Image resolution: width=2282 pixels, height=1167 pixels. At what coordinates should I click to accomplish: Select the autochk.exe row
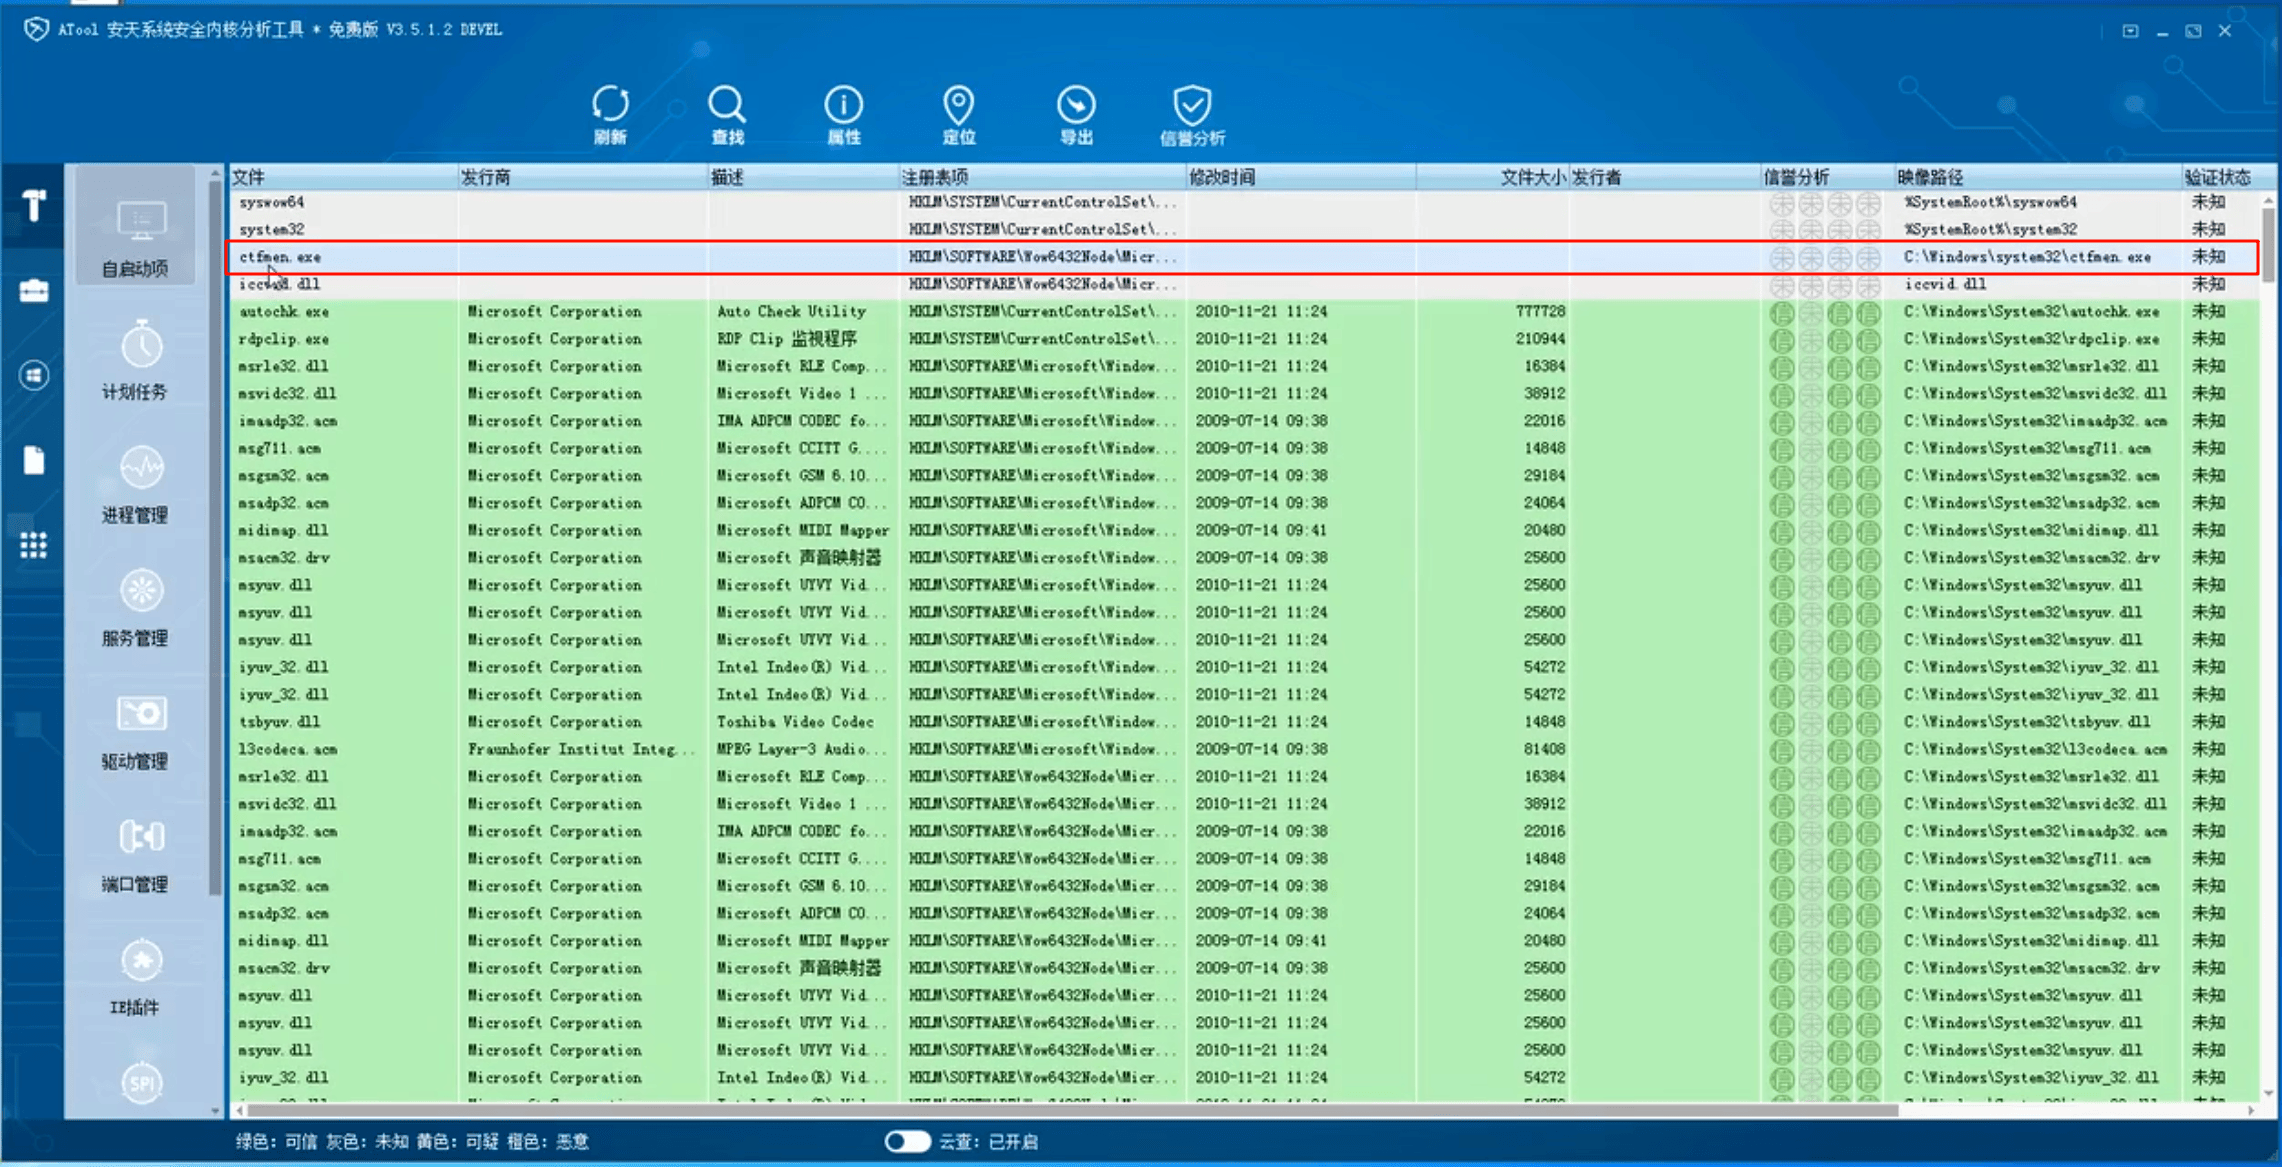(1243, 312)
